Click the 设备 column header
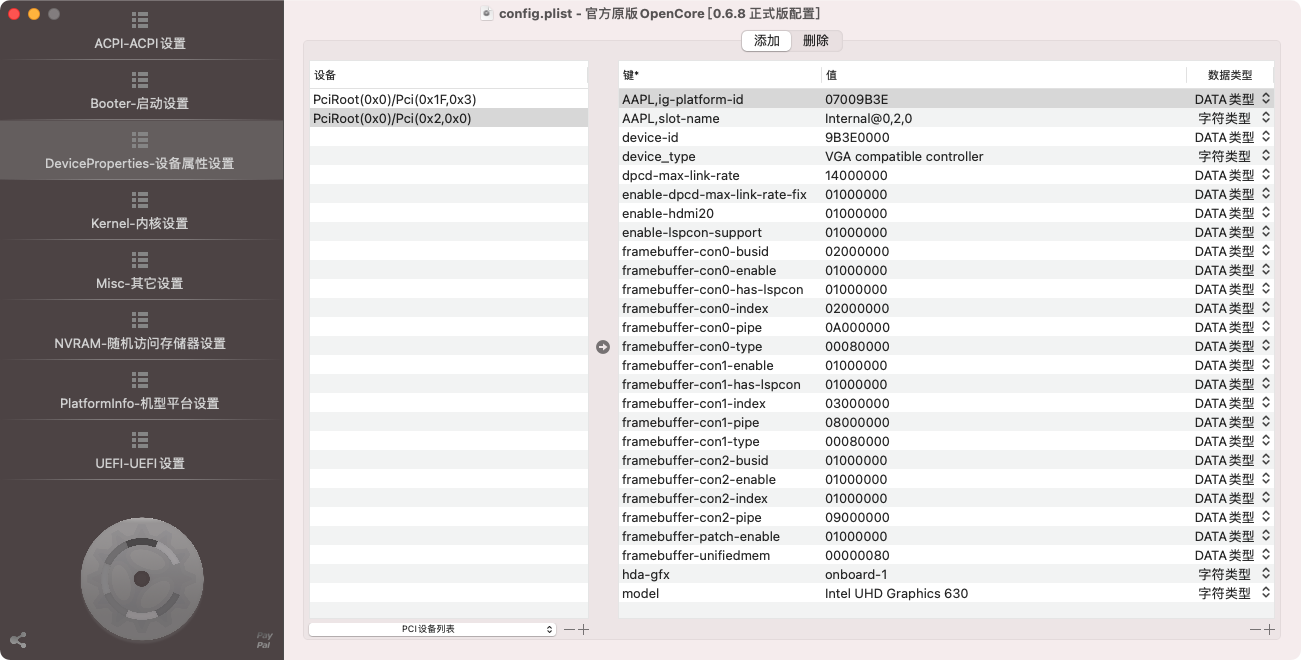 (449, 75)
